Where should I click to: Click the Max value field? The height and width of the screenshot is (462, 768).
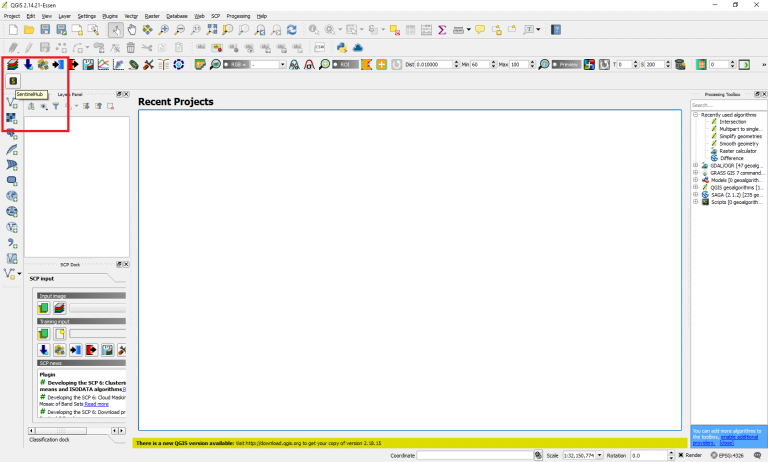tap(519, 65)
